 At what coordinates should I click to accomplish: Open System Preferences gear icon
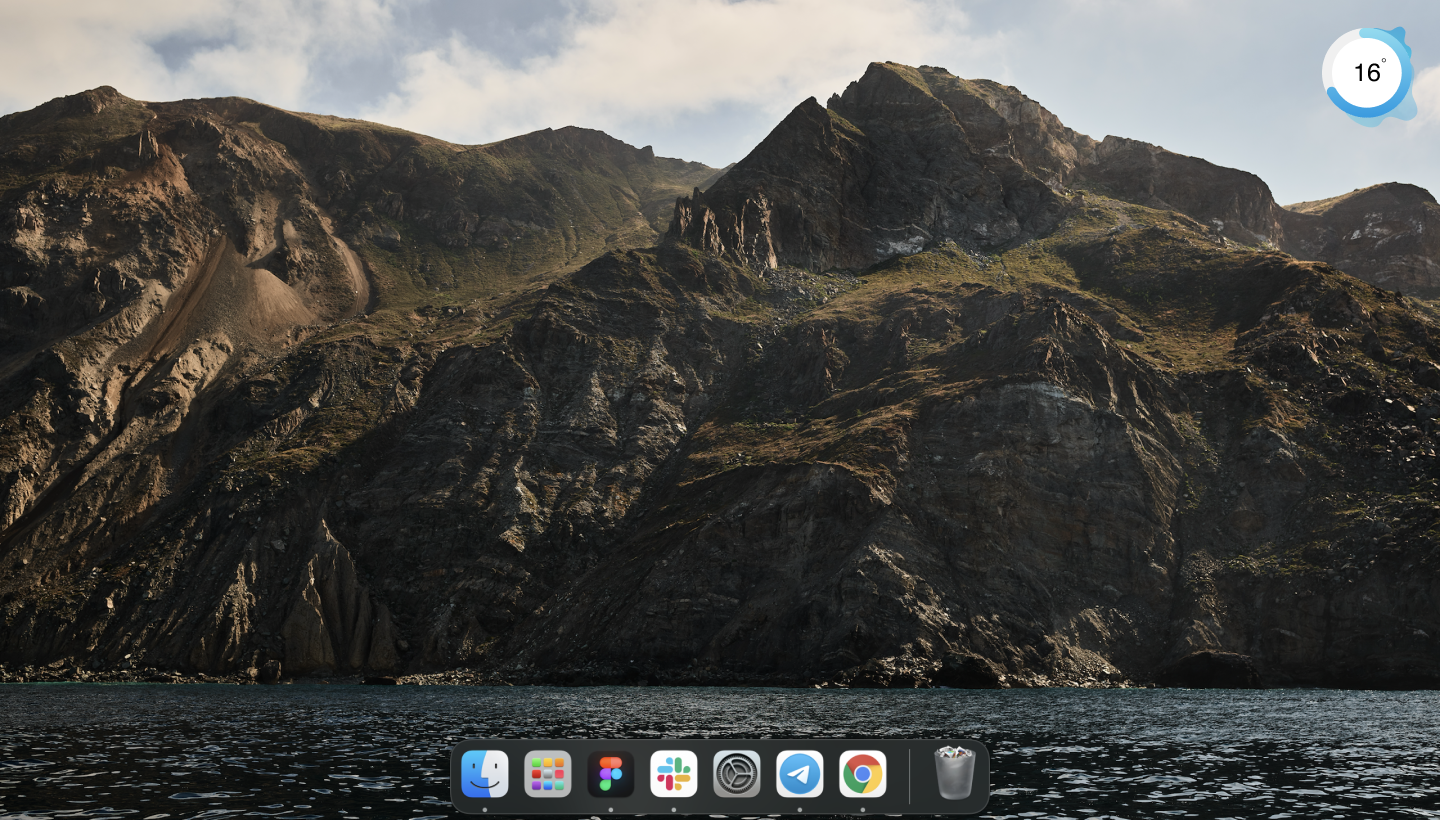(x=737, y=774)
